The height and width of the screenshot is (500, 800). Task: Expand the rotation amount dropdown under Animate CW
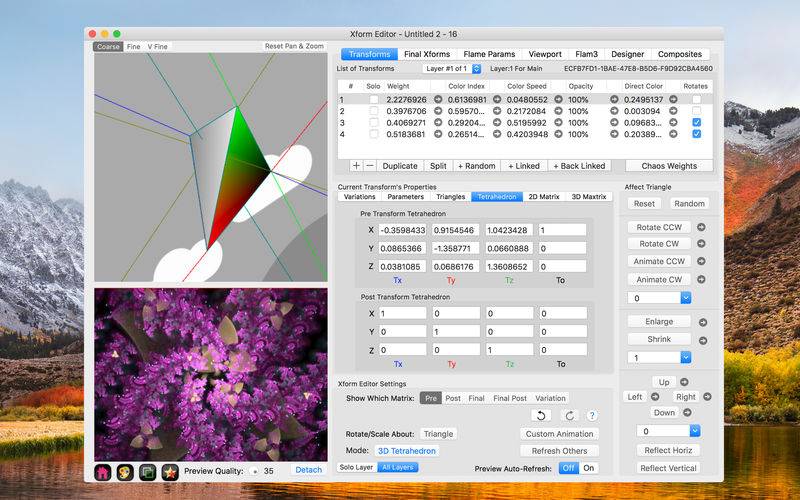[x=659, y=298]
